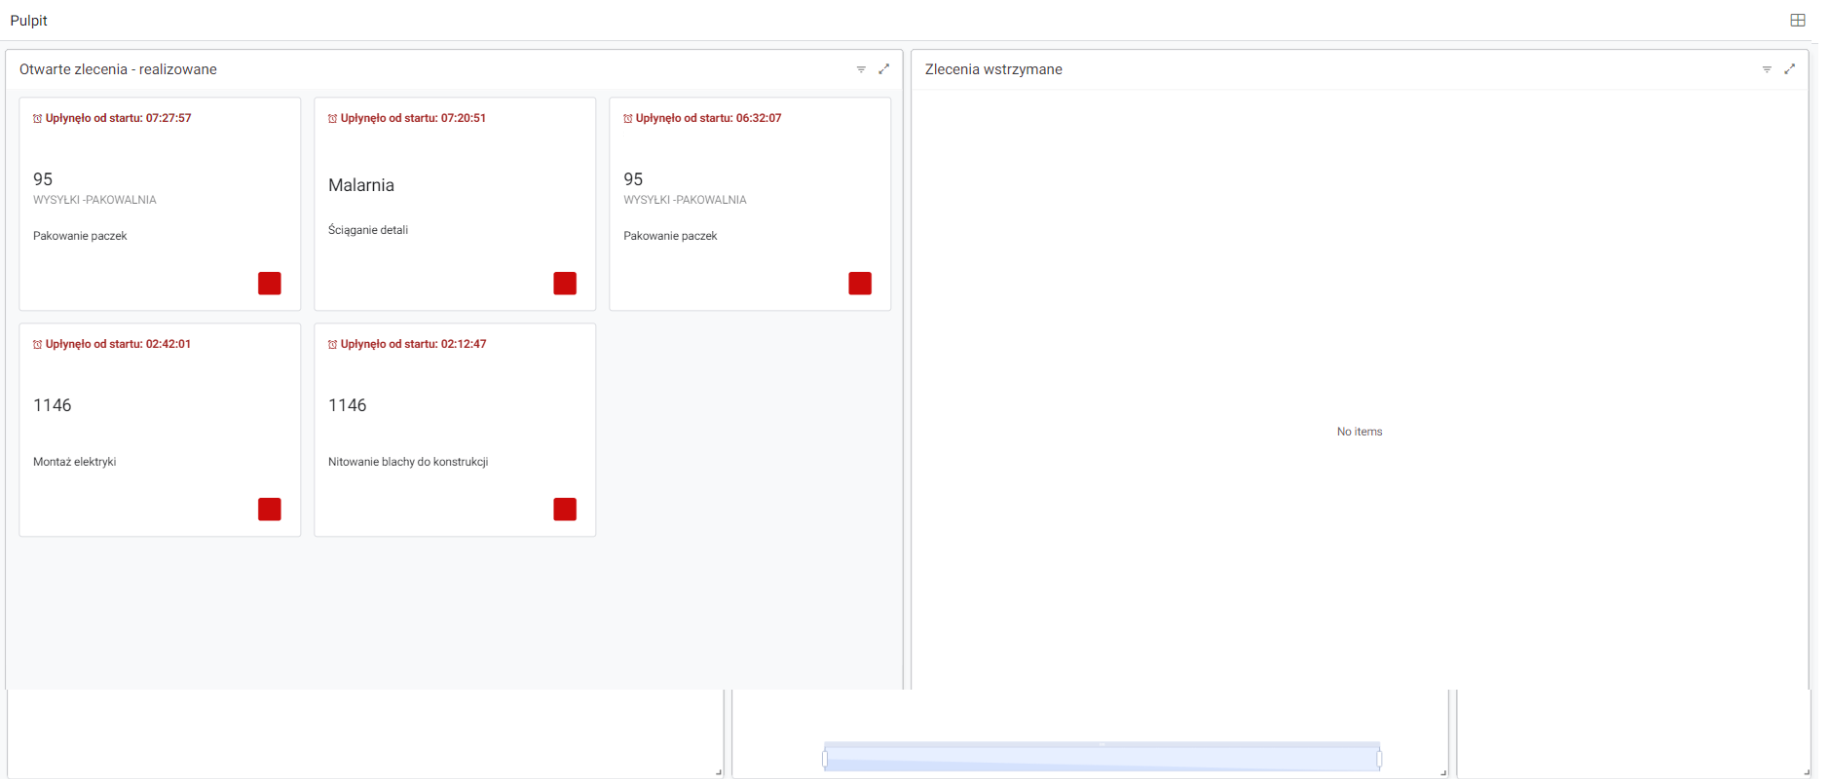
Task: Click the Zlecenia wstrzymane panel header
Action: [x=993, y=69]
